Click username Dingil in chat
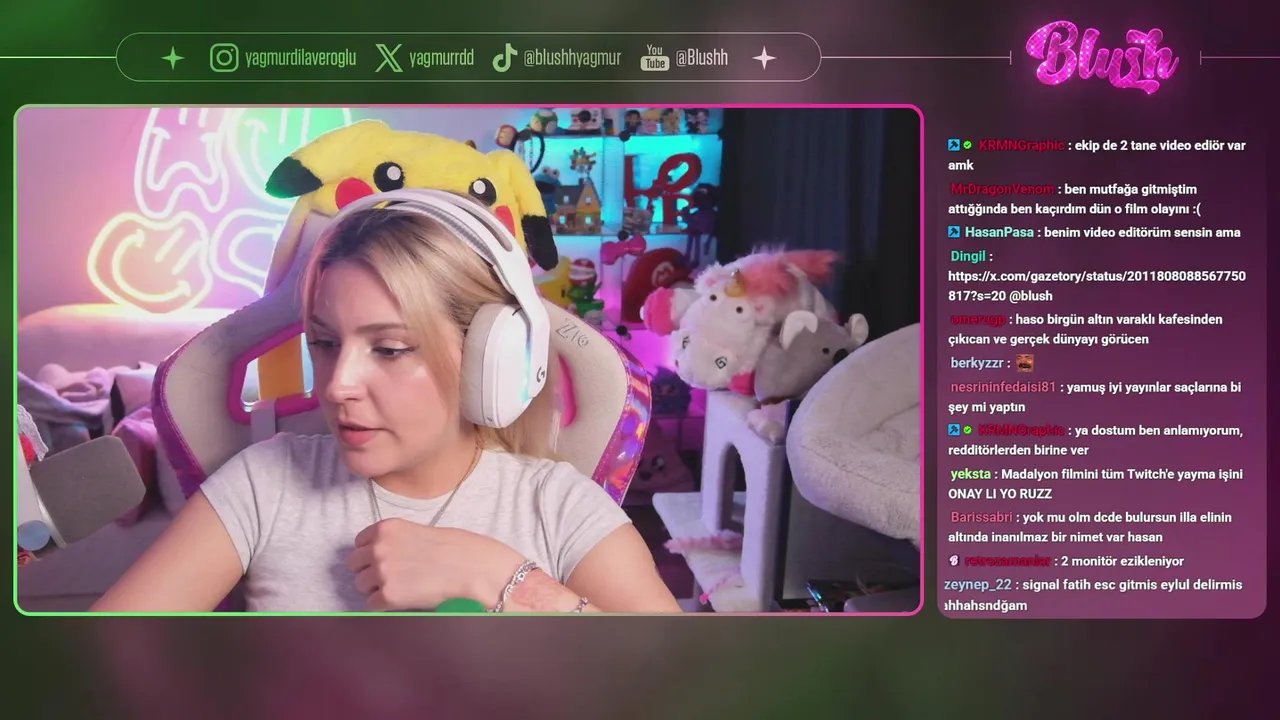The height and width of the screenshot is (720, 1280). point(968,256)
